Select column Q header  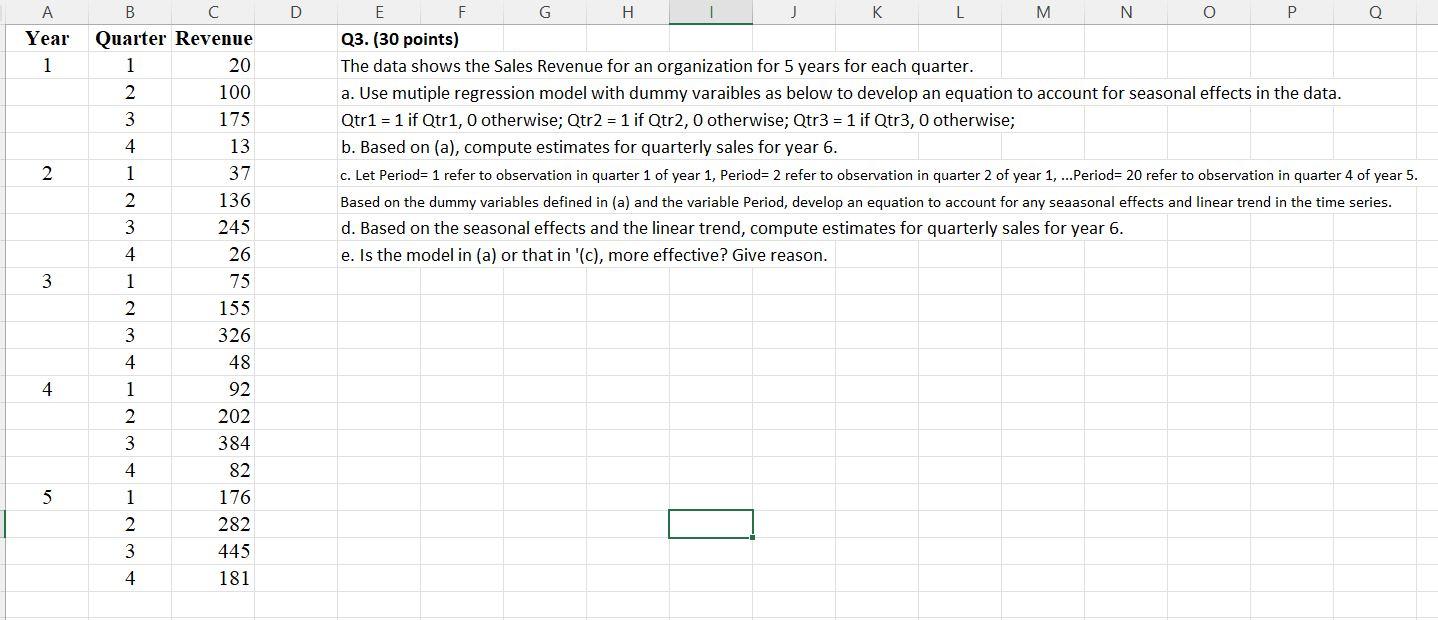pos(1375,12)
